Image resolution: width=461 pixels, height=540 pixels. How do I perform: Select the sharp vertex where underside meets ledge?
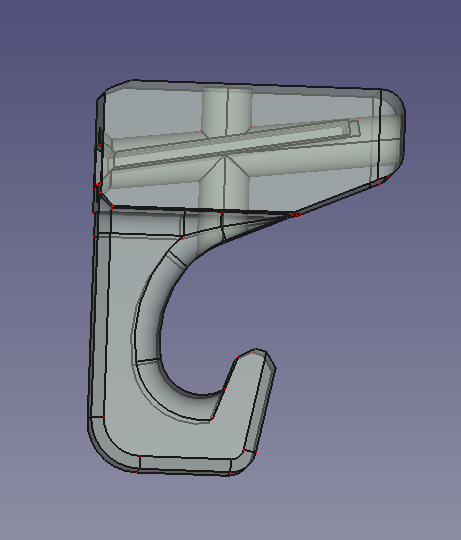click(292, 215)
